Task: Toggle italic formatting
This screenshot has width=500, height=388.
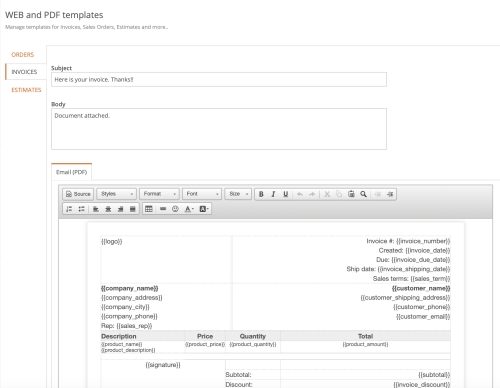Action: tap(273, 194)
